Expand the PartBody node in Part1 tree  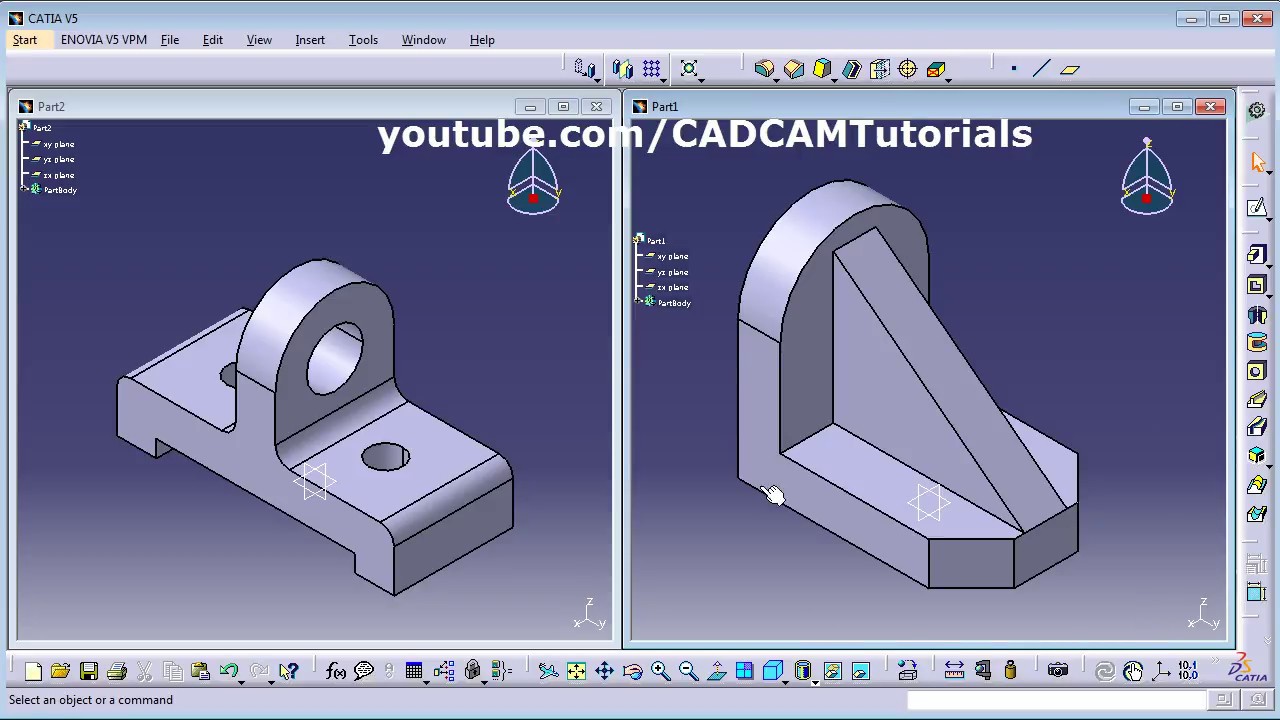click(x=638, y=302)
